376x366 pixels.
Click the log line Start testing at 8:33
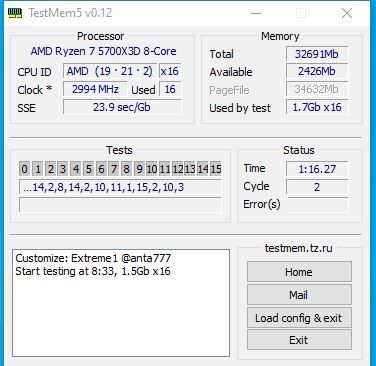coord(93,271)
